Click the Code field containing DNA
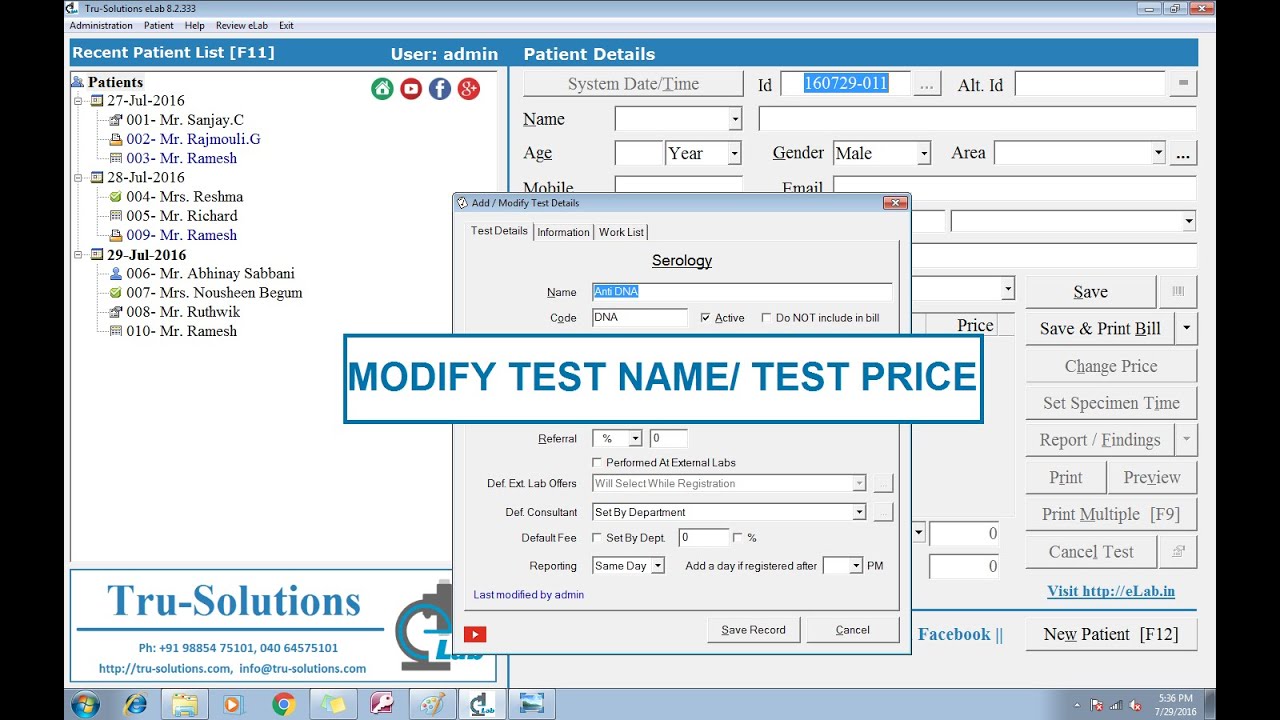This screenshot has height=720, width=1280. (640, 318)
